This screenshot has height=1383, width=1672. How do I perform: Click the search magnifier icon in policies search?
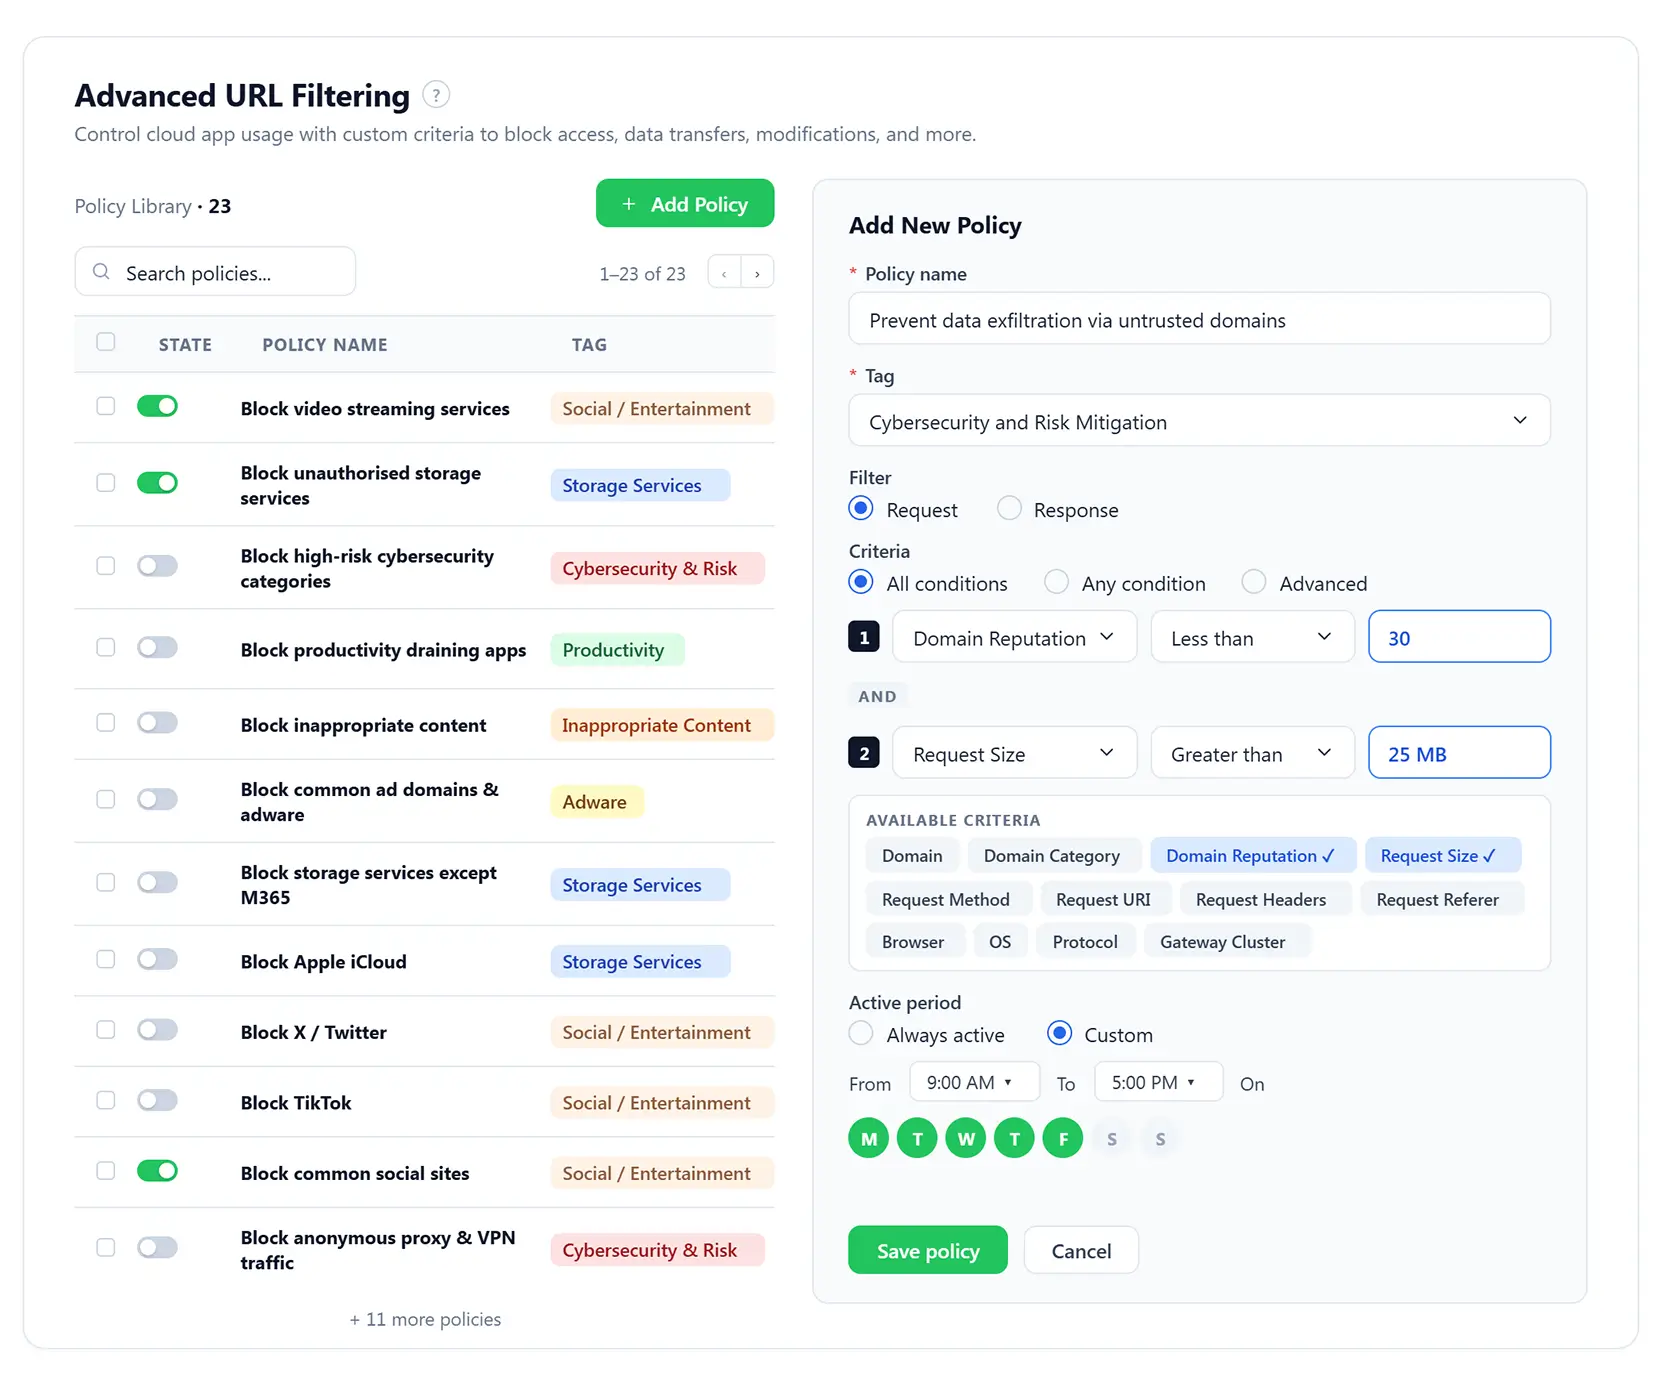[101, 272]
